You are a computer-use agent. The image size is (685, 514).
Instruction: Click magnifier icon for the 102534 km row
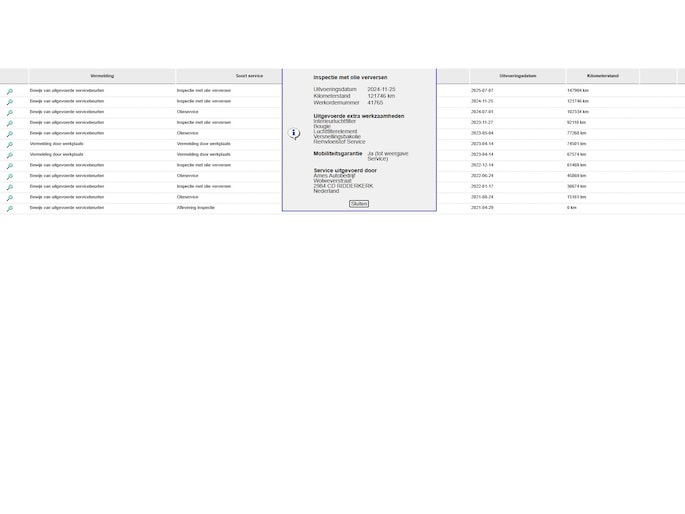tap(10, 112)
